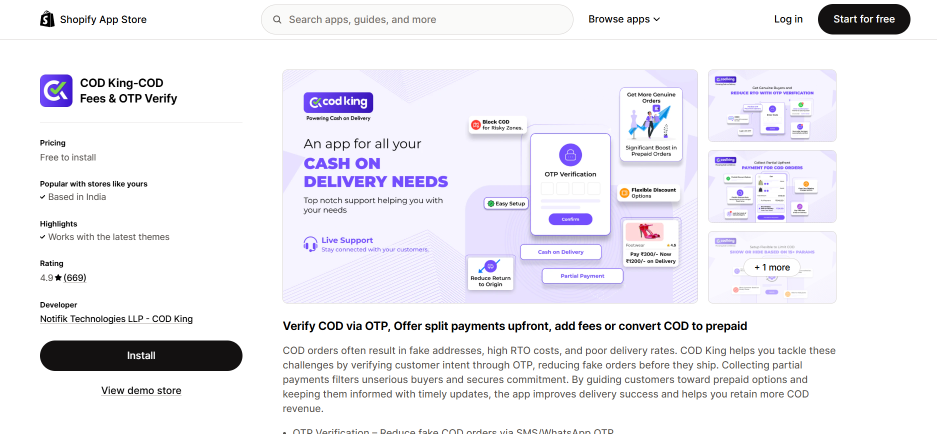Click the main cash on delivery banner

(x=490, y=186)
